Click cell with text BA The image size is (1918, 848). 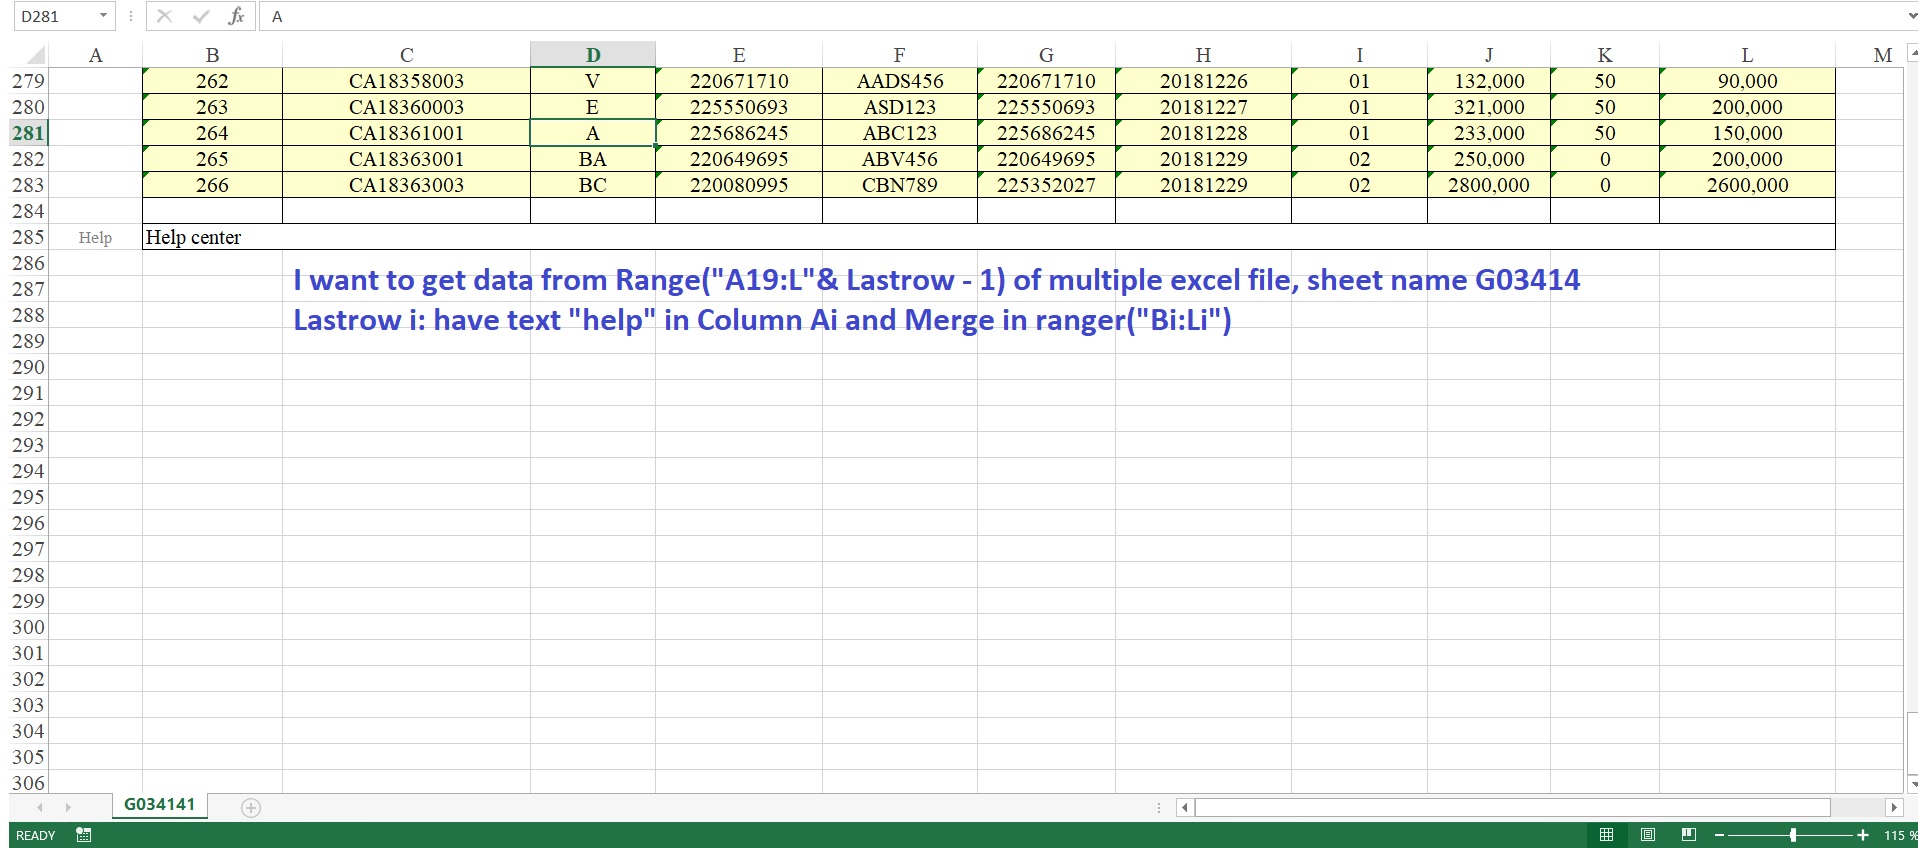coord(593,159)
